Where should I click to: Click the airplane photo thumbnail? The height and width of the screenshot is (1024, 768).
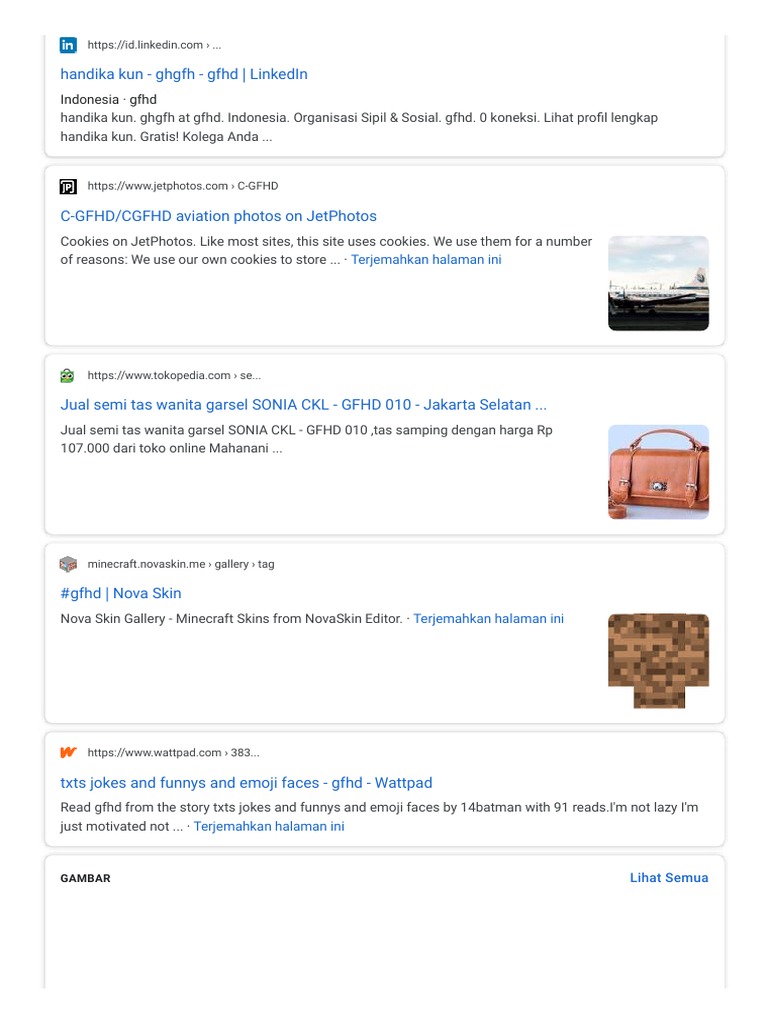[x=658, y=283]
